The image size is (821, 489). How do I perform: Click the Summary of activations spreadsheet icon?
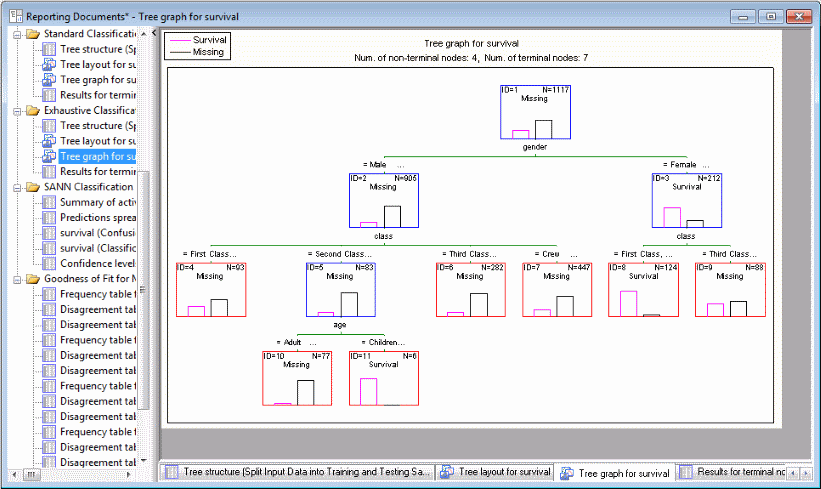pos(49,202)
